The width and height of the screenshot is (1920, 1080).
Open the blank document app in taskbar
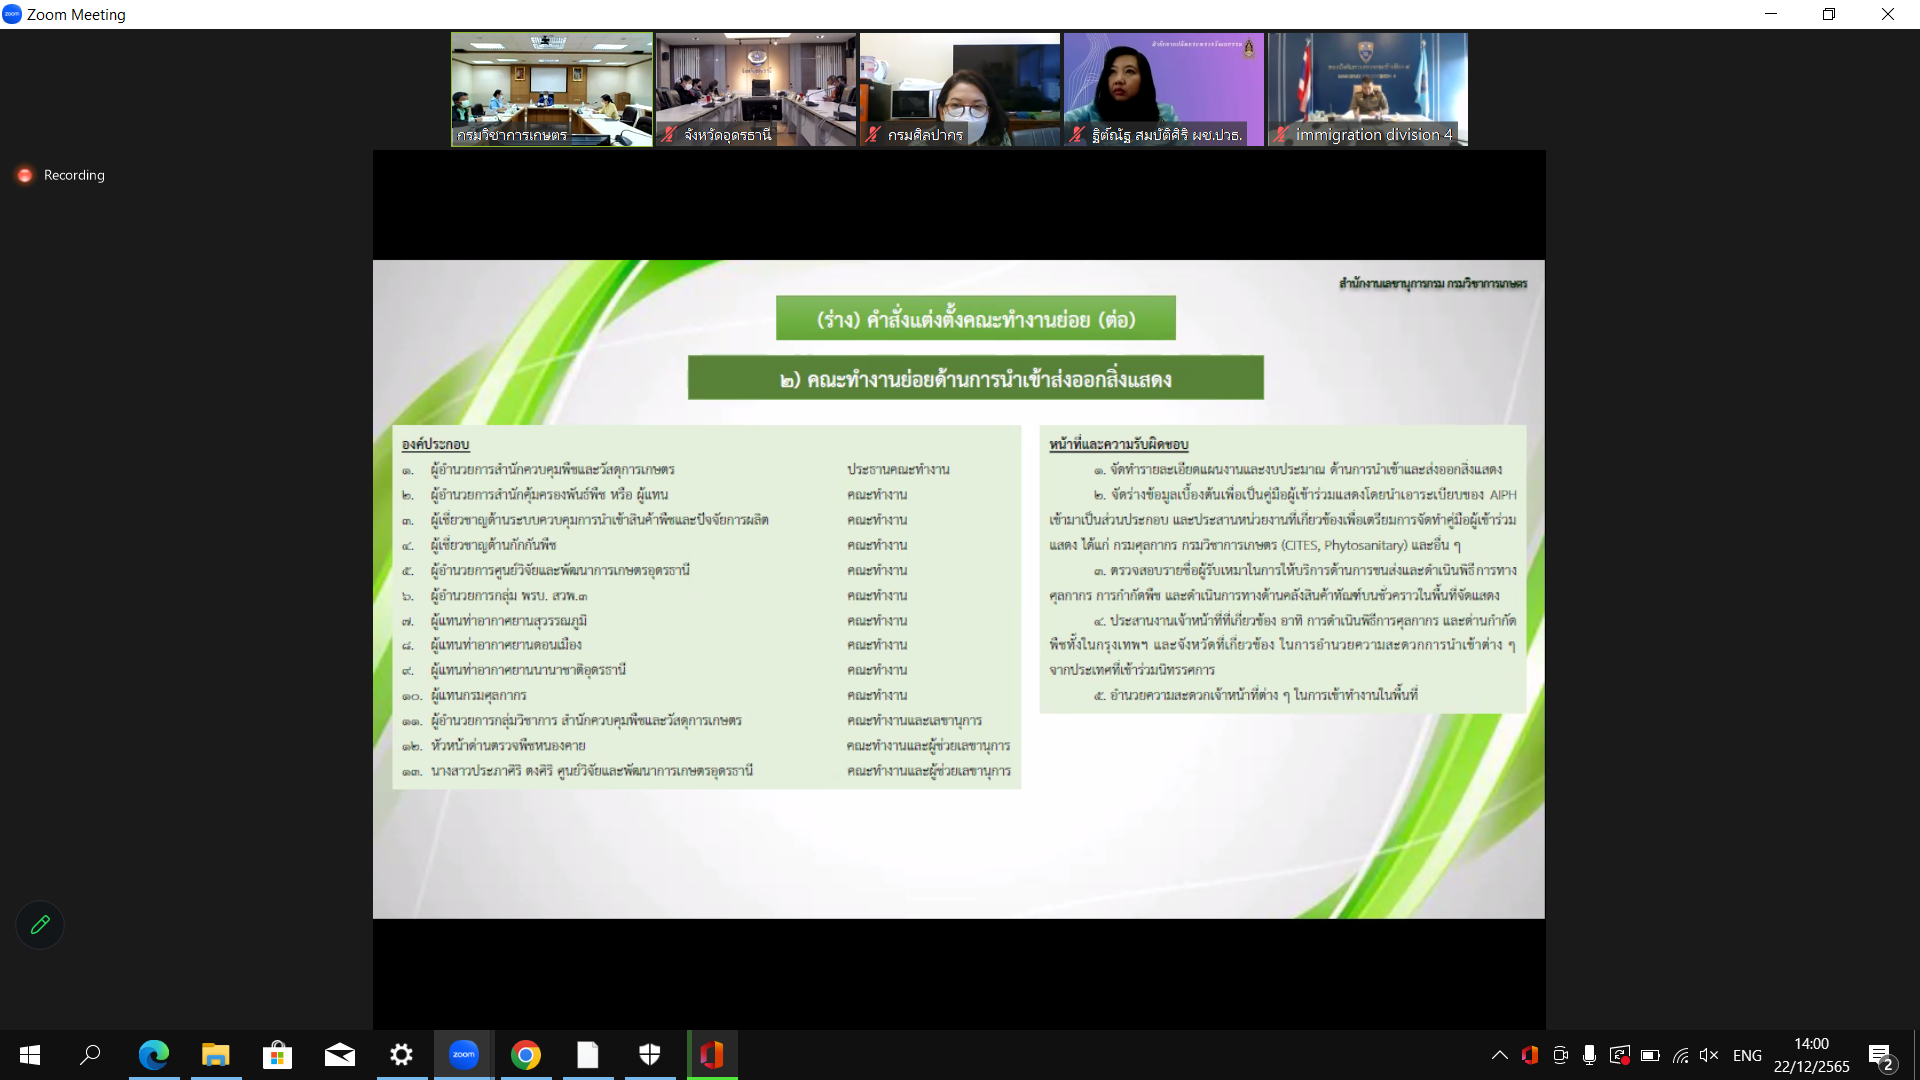pos(588,1055)
